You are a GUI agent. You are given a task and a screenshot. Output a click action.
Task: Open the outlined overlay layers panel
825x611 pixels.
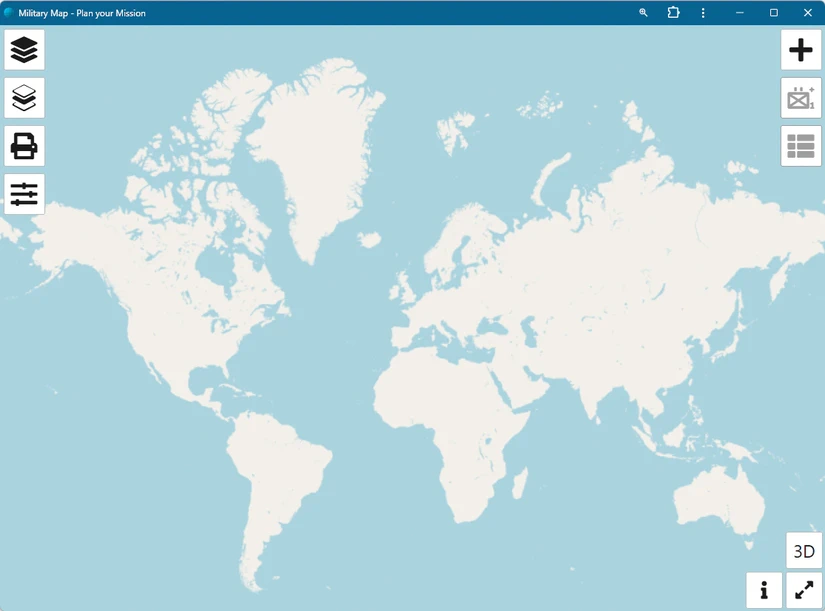24,98
